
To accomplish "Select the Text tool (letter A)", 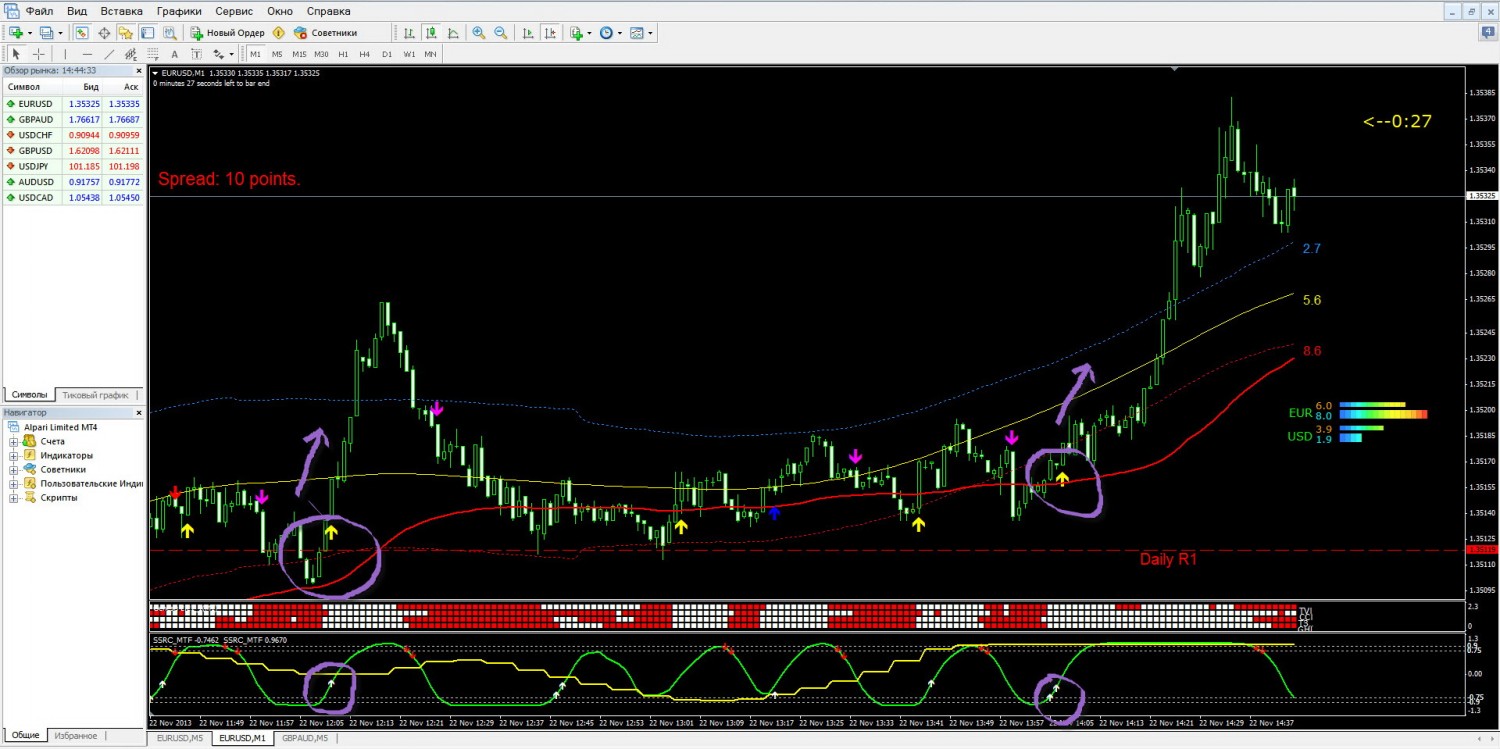I will pyautogui.click(x=175, y=54).
